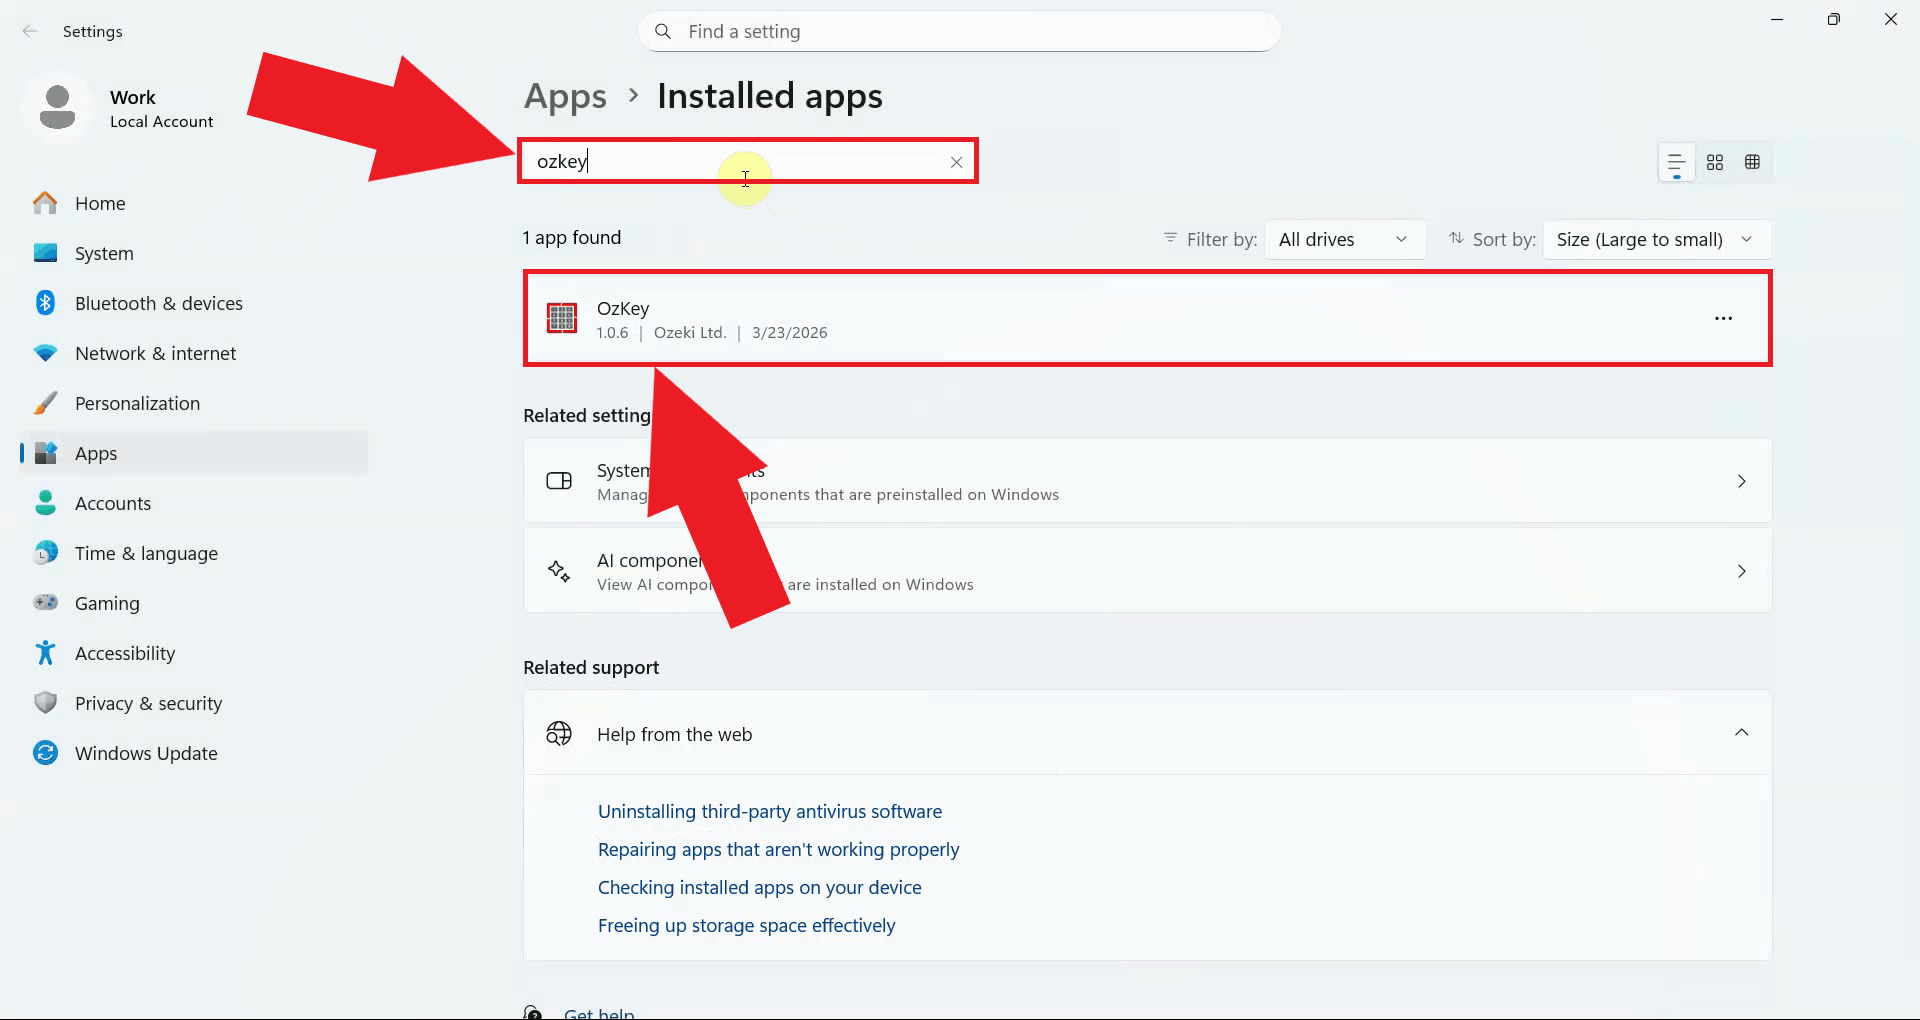Open the Sort by size dropdown
The height and width of the screenshot is (1020, 1920).
coord(1655,239)
